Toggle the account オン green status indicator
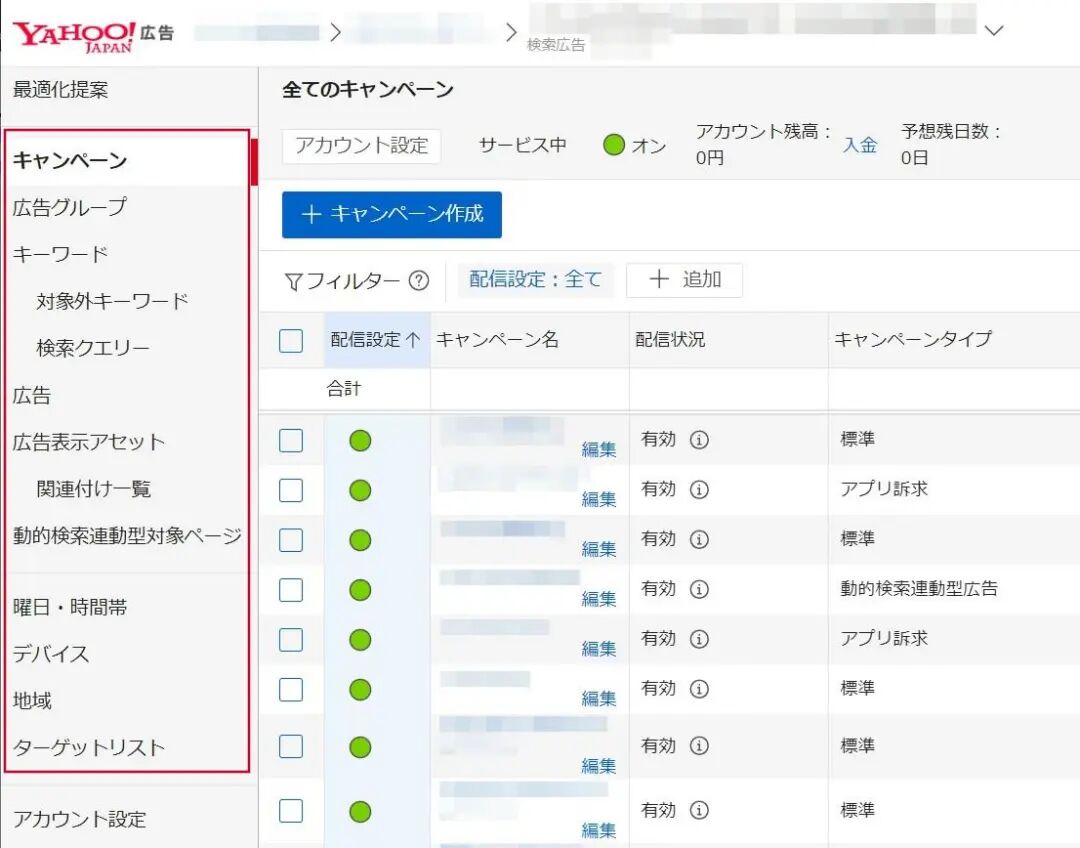Screen dimensions: 1080x848 pos(614,145)
